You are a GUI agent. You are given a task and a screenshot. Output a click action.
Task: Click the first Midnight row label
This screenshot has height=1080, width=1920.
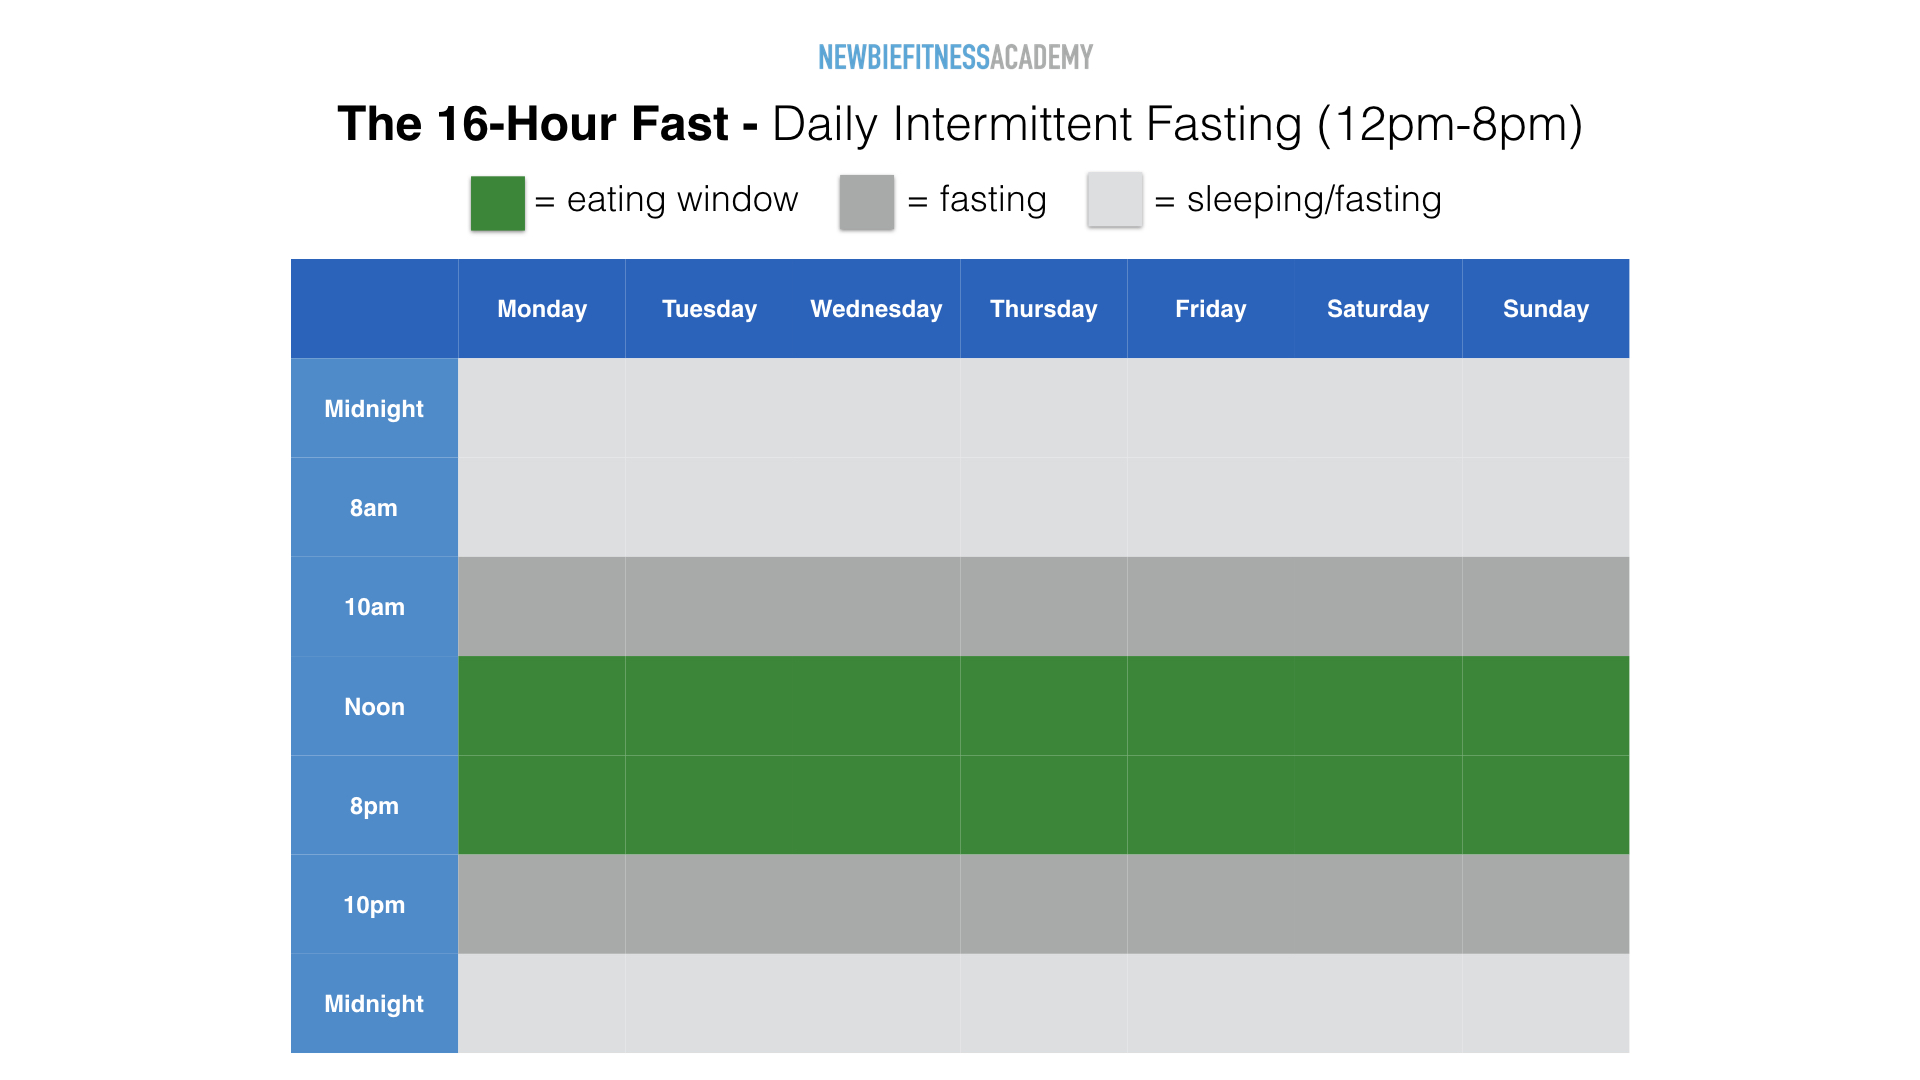pyautogui.click(x=374, y=408)
